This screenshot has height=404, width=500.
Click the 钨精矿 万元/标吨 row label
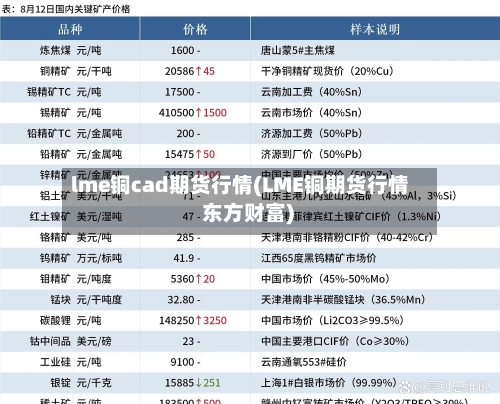coord(81,258)
